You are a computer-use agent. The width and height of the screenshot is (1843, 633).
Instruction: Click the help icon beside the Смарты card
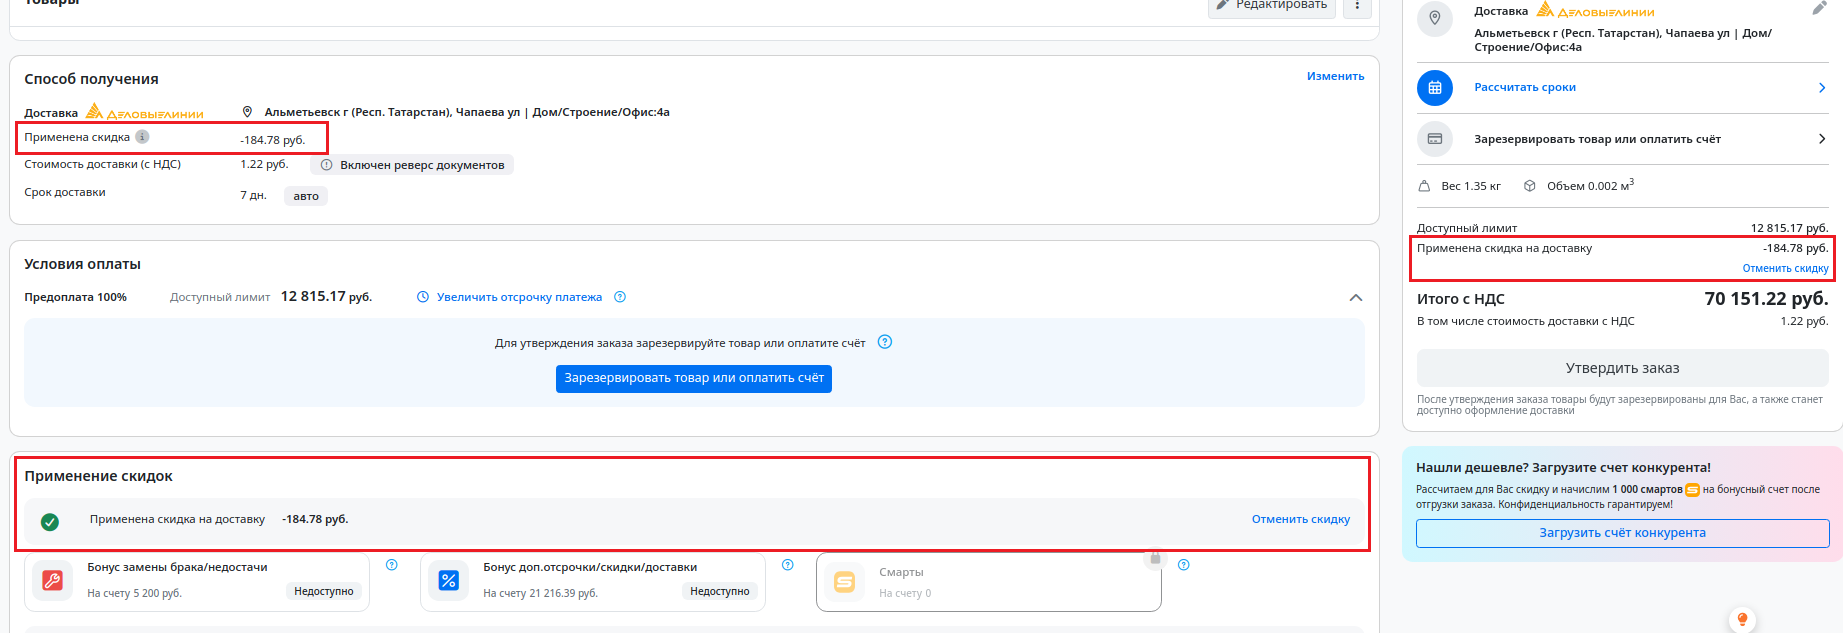(1184, 565)
